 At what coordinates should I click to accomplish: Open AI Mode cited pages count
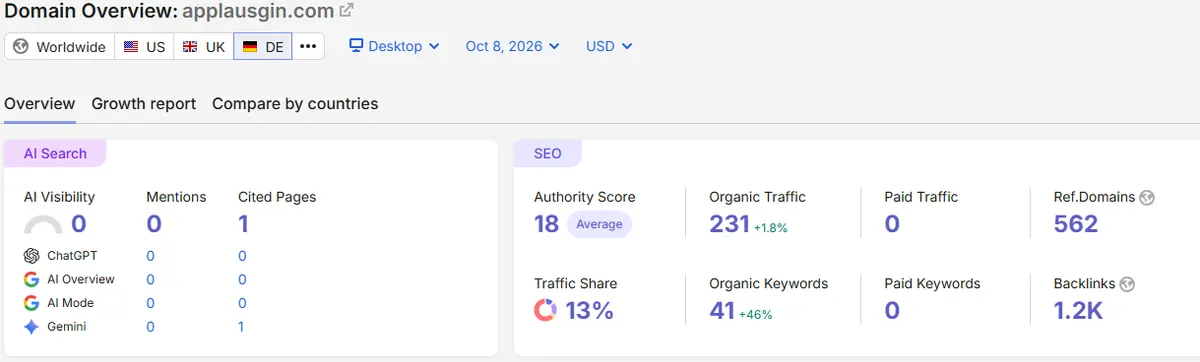[x=242, y=303]
